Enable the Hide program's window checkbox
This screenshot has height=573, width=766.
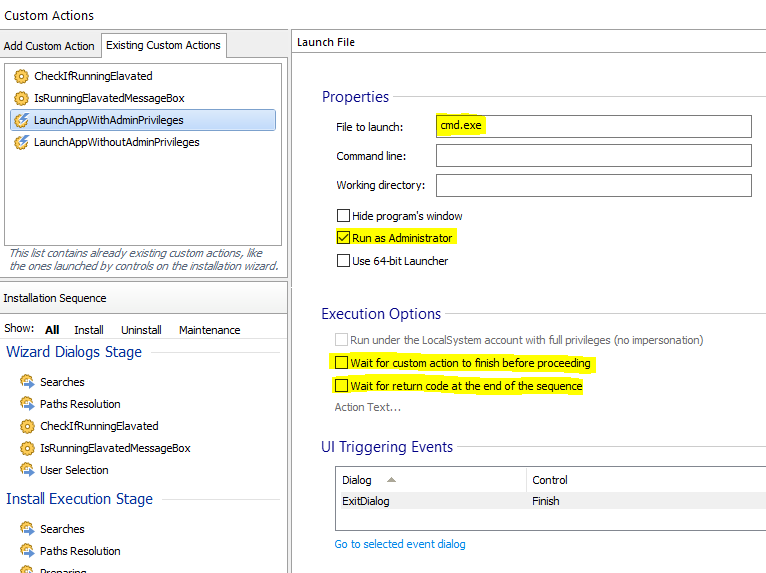(343, 216)
